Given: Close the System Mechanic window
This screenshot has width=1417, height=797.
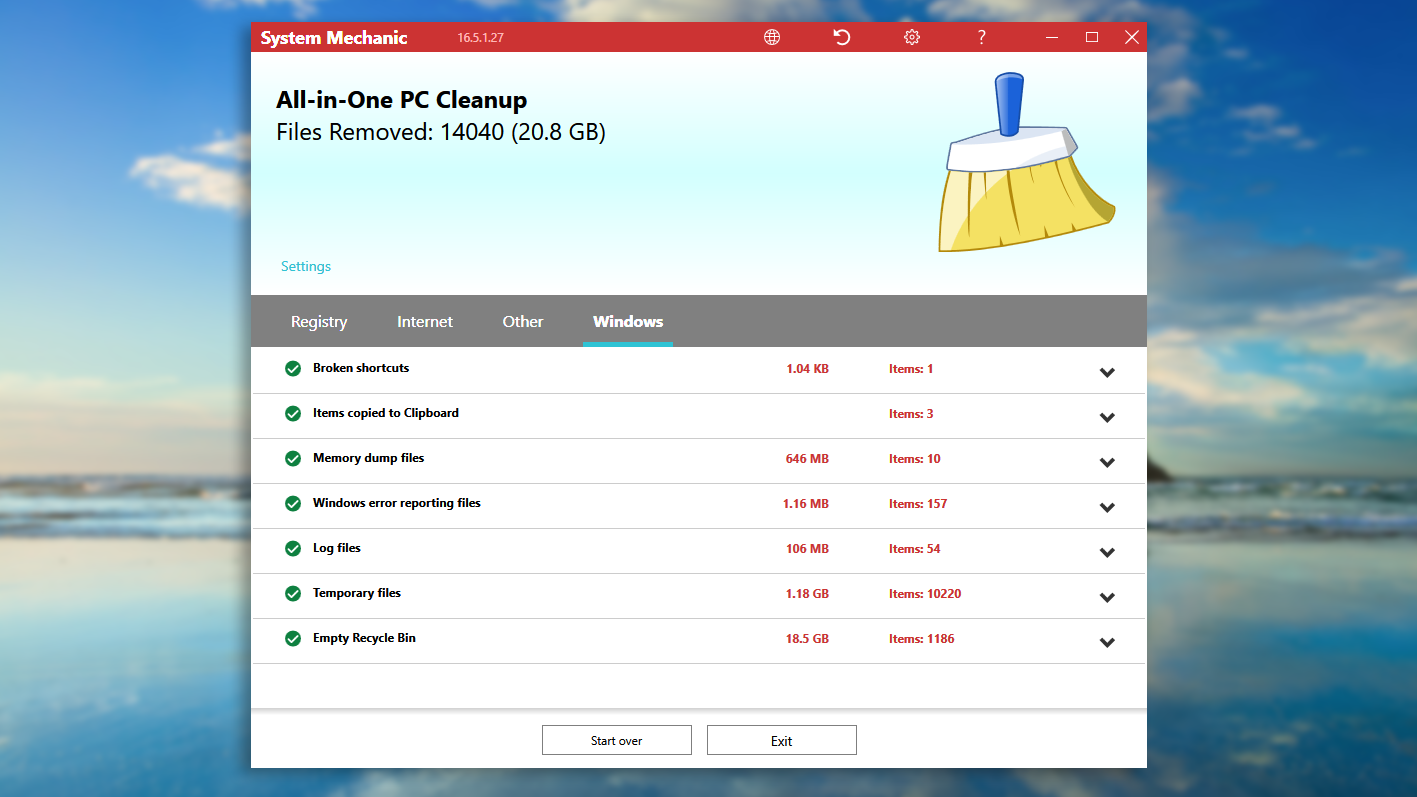Looking at the screenshot, I should pyautogui.click(x=1131, y=37).
